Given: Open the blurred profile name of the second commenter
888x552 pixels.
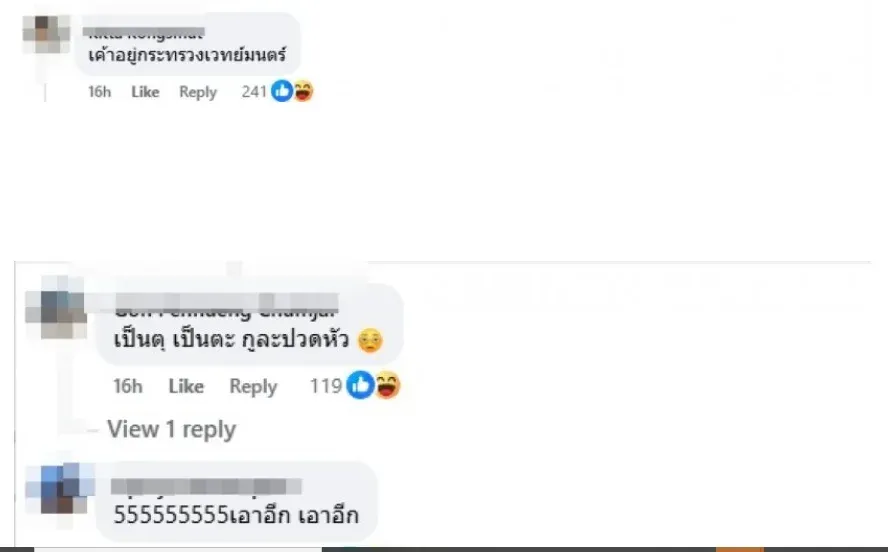Looking at the screenshot, I should click(x=227, y=305).
